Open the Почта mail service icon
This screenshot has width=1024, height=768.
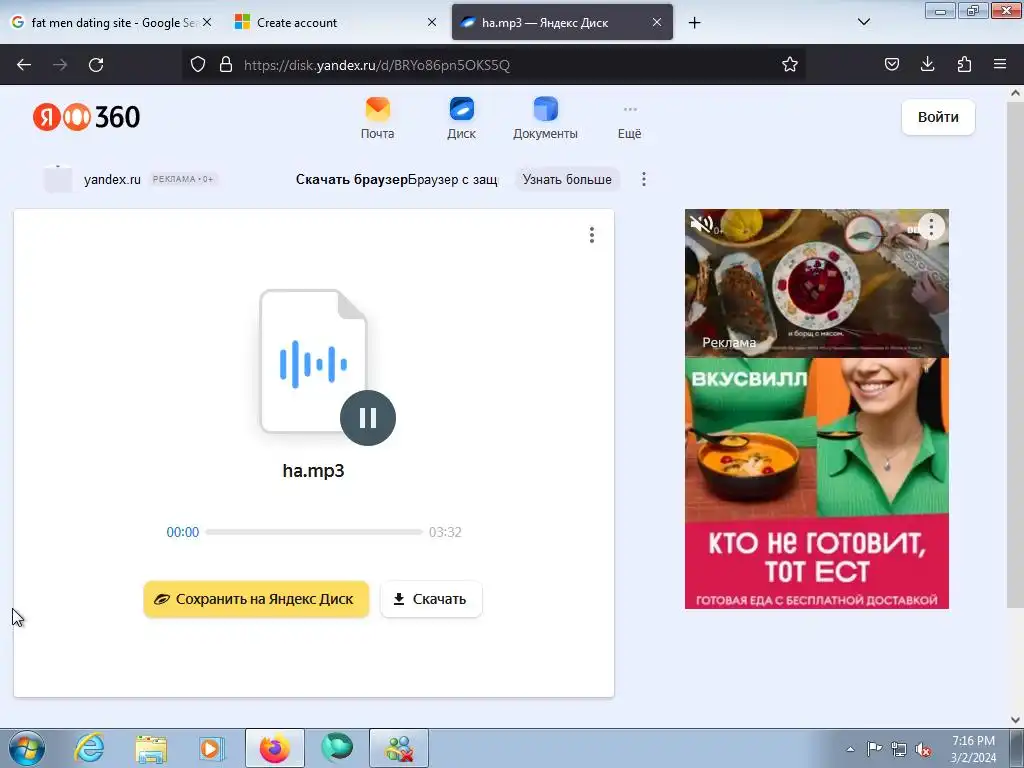click(377, 118)
